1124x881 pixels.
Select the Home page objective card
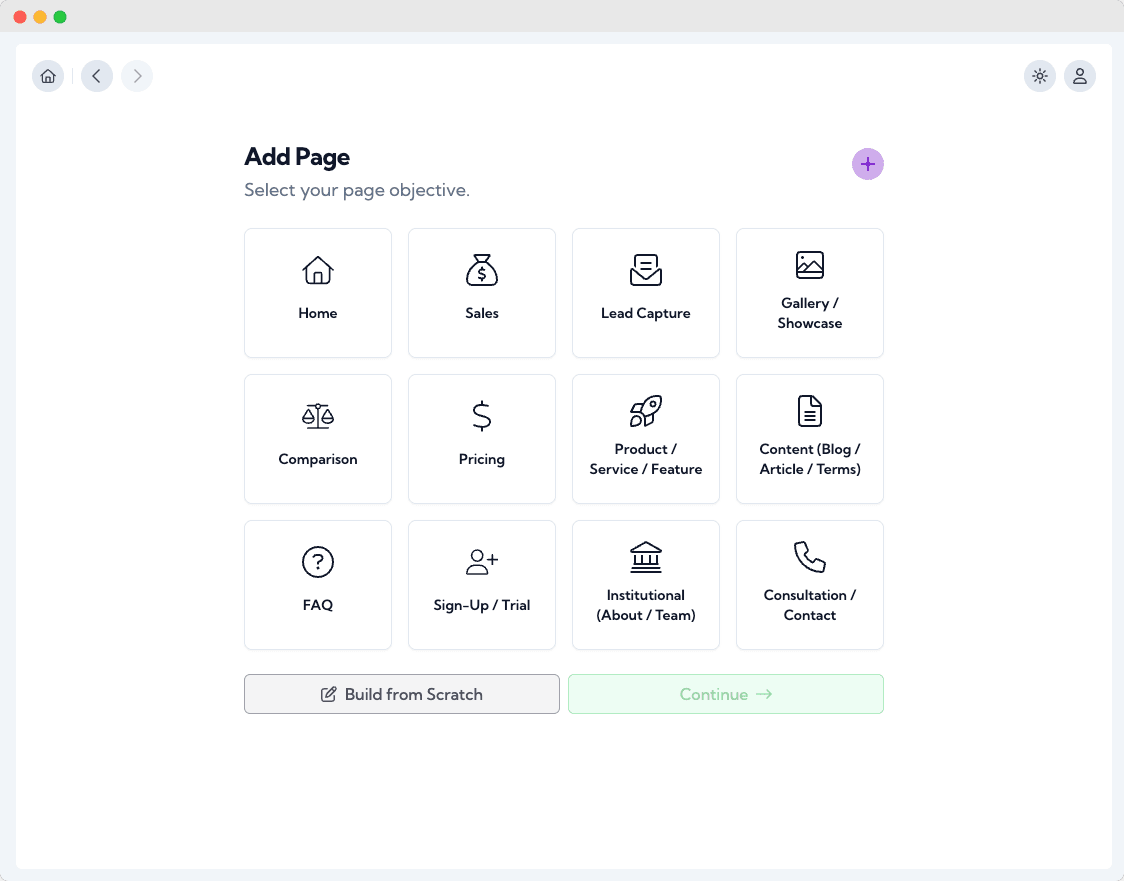pyautogui.click(x=318, y=293)
